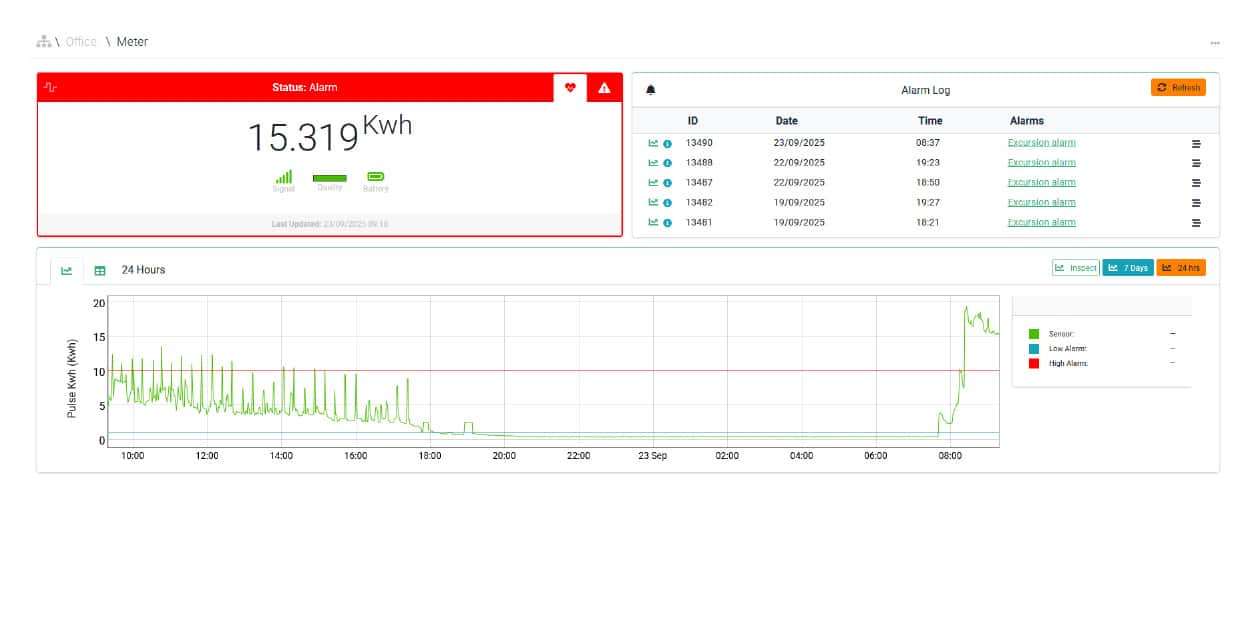Click the heartbeat health icon on the status card
The image size is (1255, 620).
570,88
